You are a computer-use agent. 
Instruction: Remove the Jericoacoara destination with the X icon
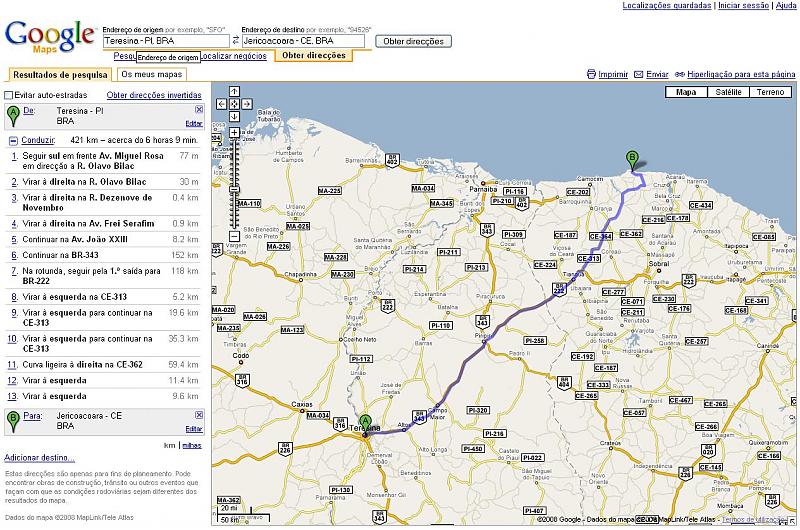(x=199, y=415)
